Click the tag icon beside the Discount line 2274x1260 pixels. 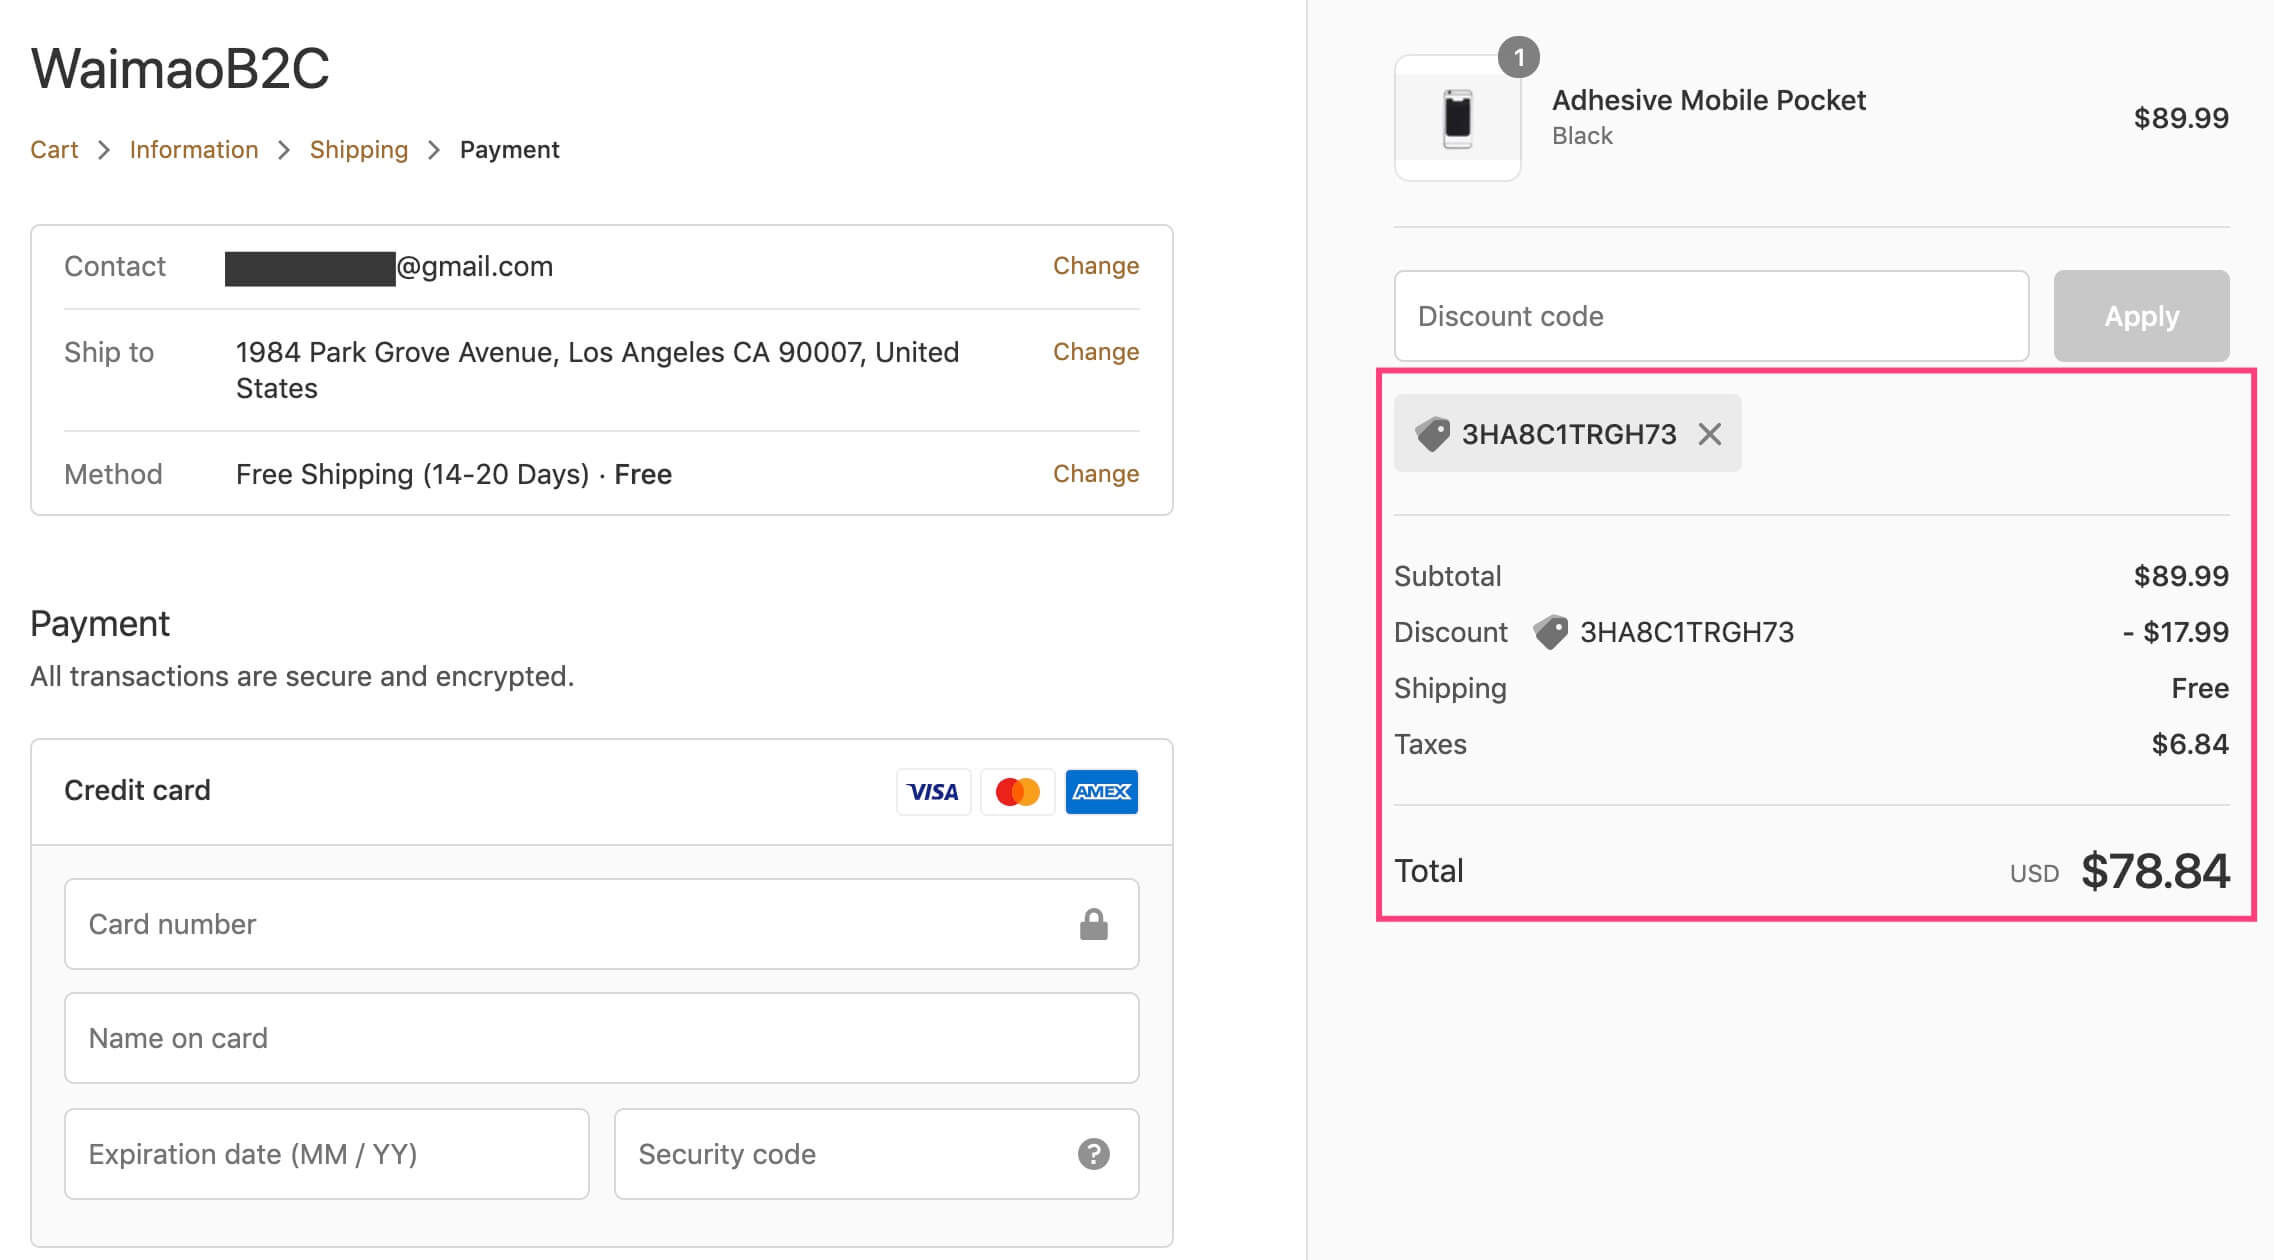(1550, 632)
